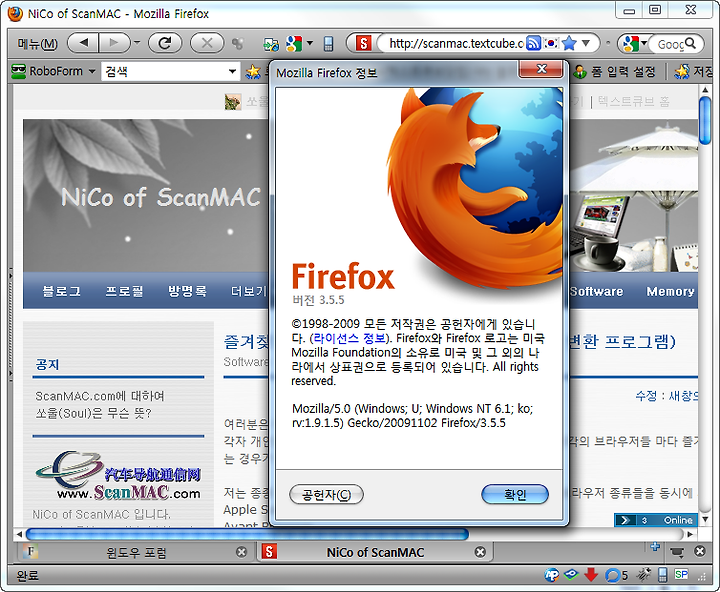Click the Firebug beetle status icon
Image resolution: width=720 pixels, height=592 pixels.
coord(643,575)
